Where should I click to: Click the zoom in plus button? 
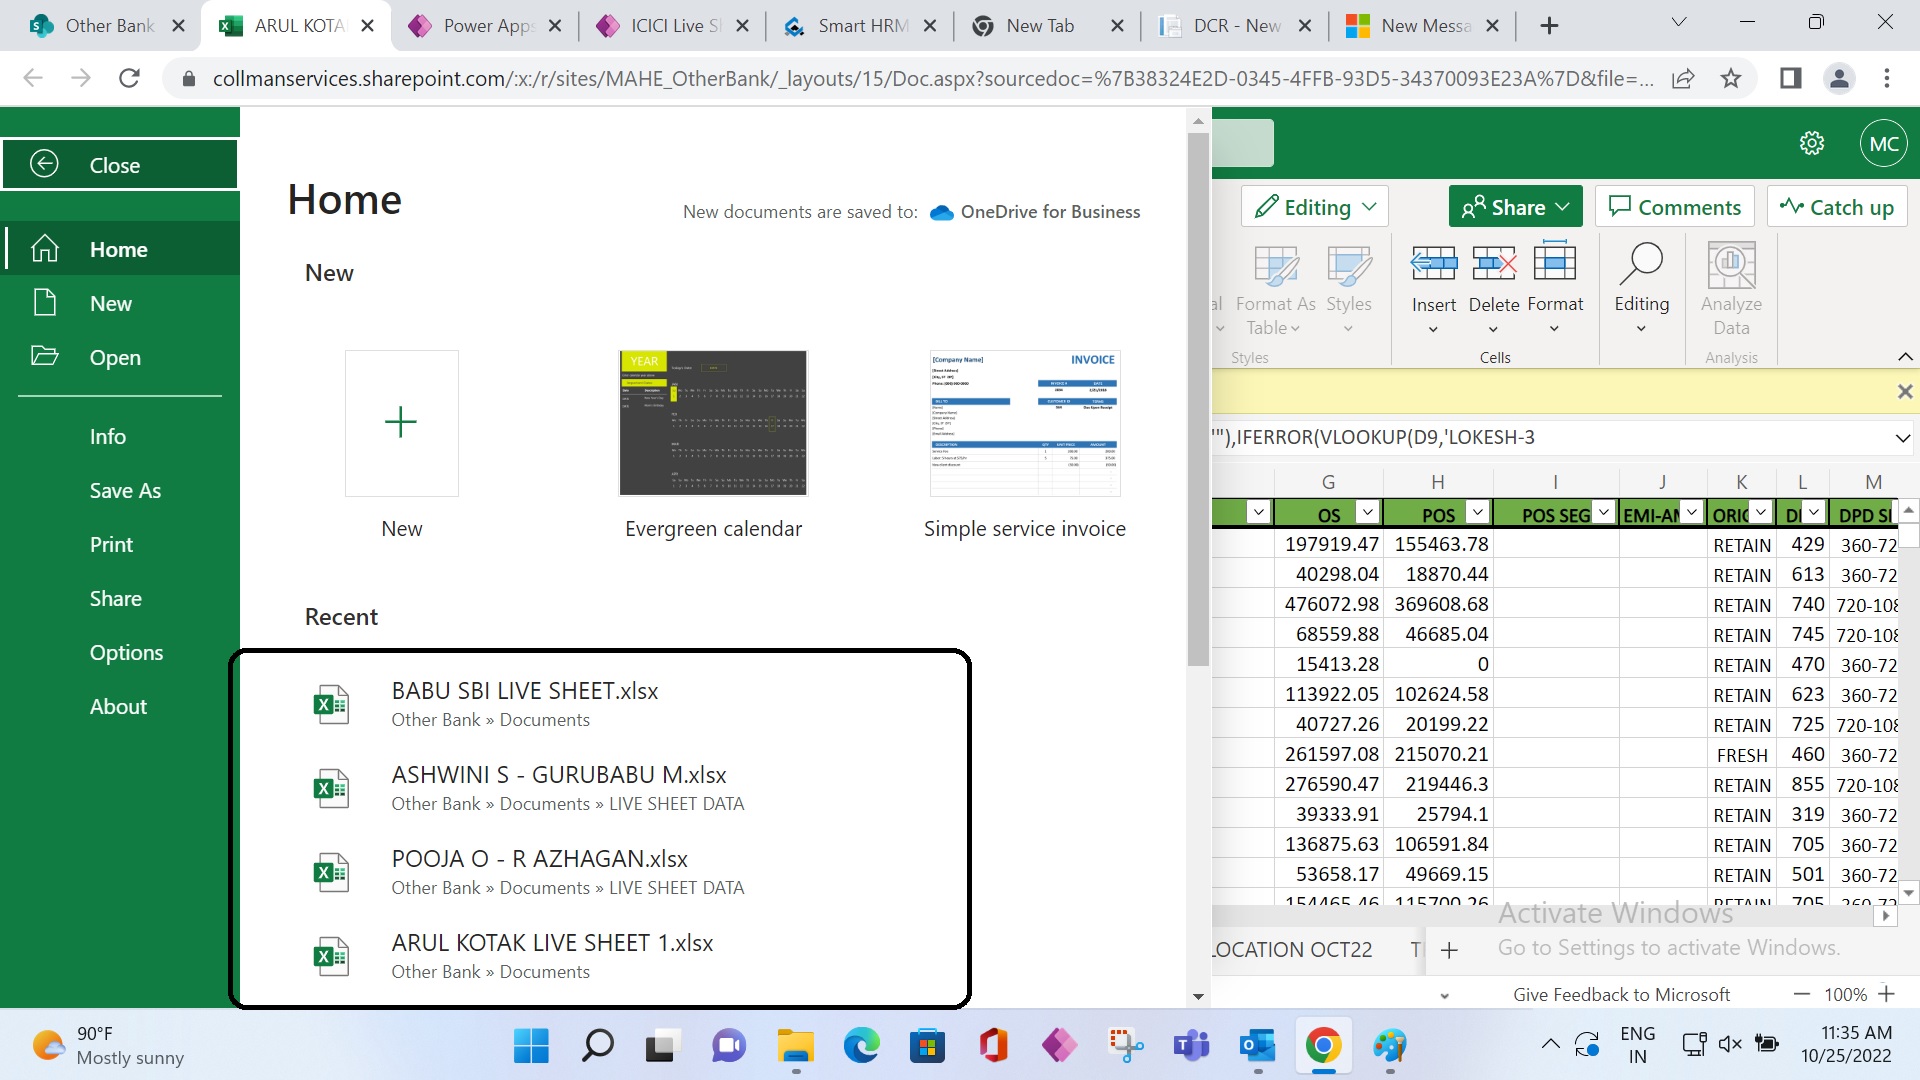[1886, 994]
